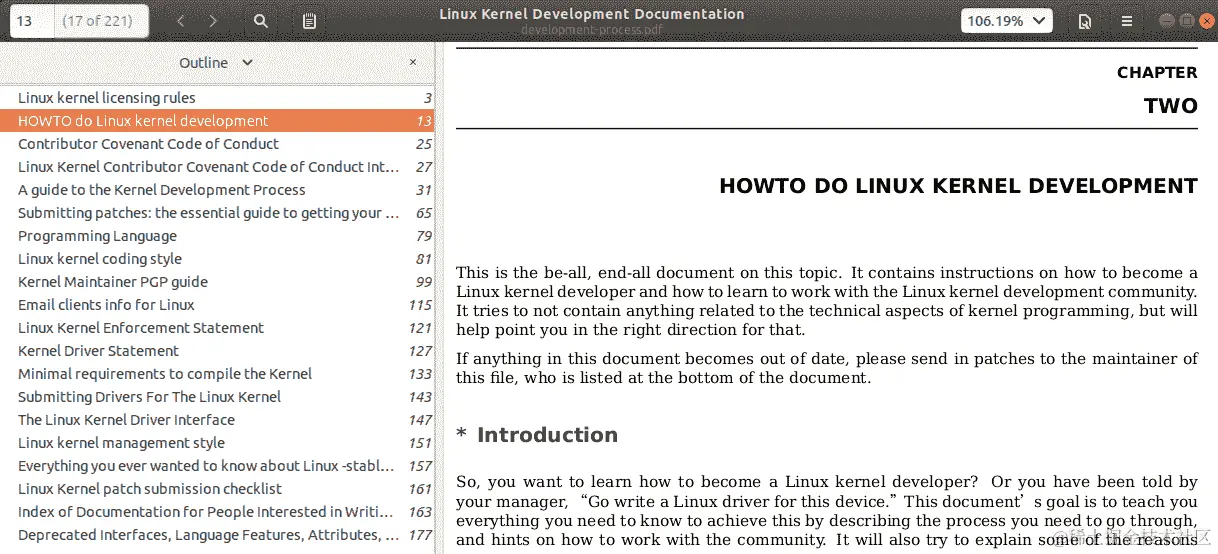Click the window title Linux Kernel Development Documentation
The height and width of the screenshot is (554, 1218).
592,14
